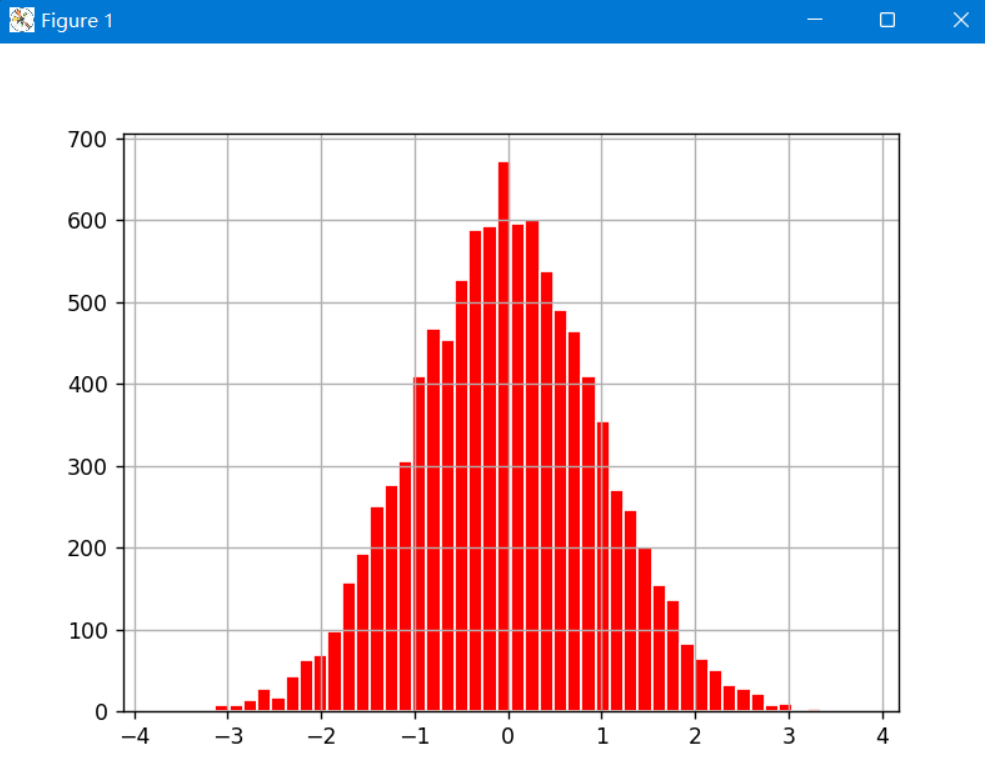Click the x-axis label '2'
This screenshot has height=772, width=985.
pyautogui.click(x=695, y=736)
